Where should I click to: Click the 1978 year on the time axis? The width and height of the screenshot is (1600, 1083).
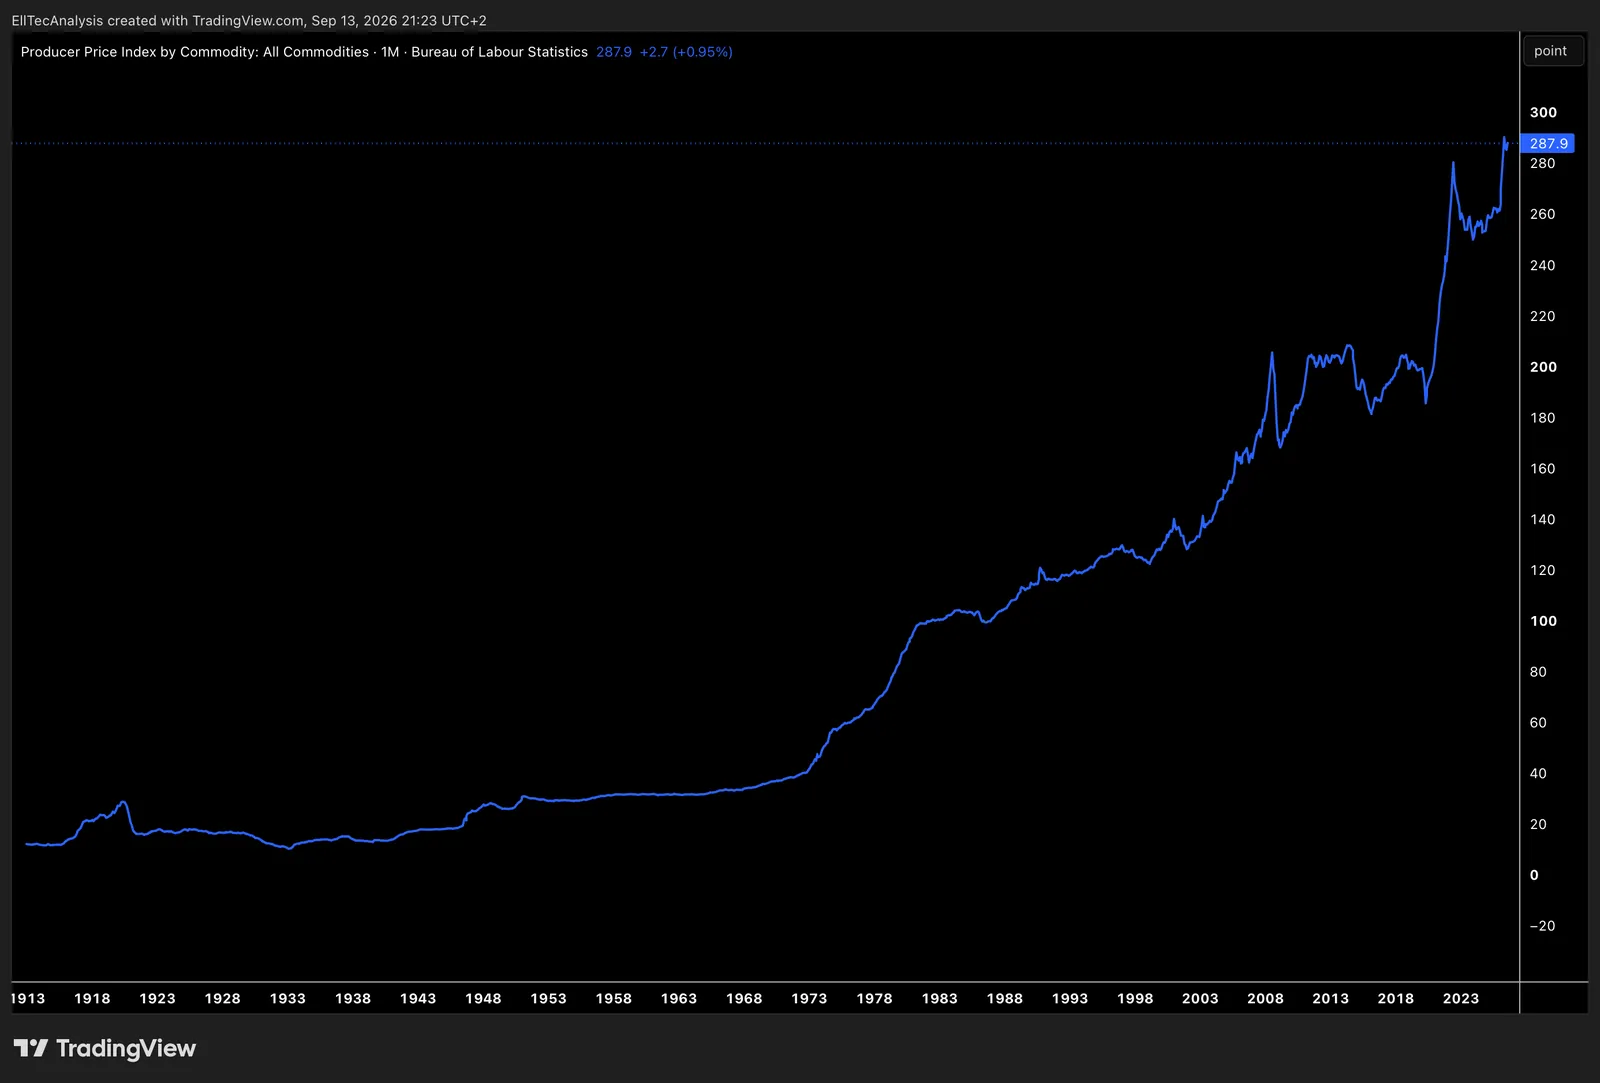pos(874,998)
